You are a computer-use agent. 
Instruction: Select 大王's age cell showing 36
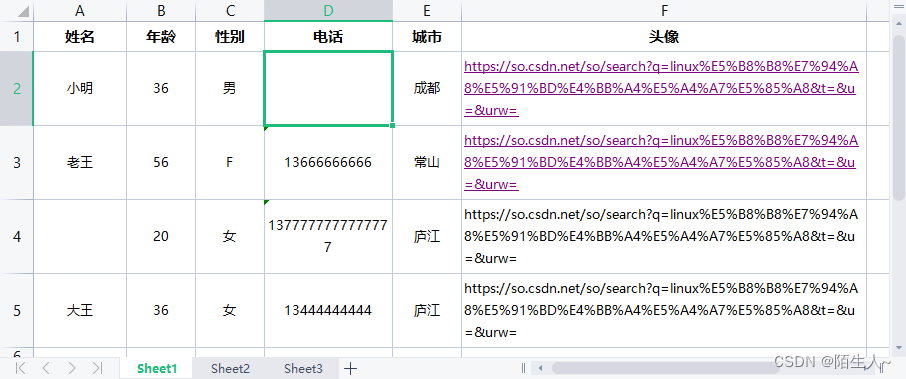[x=161, y=311]
